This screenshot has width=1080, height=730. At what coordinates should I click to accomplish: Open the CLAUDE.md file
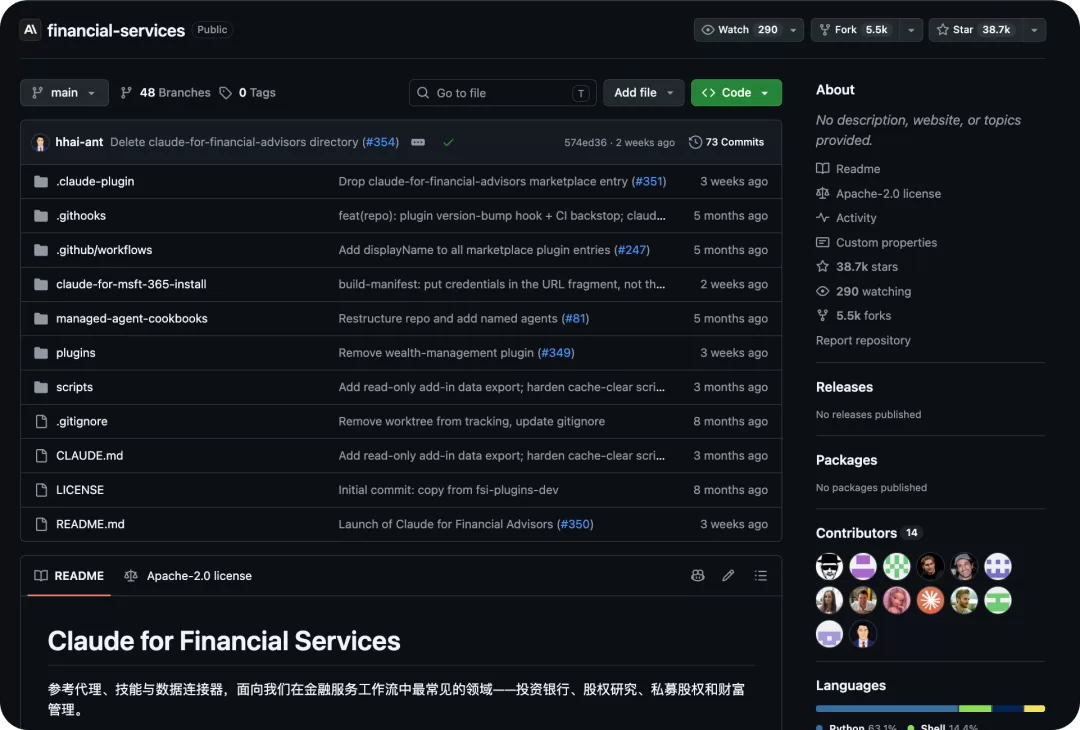tap(90, 456)
